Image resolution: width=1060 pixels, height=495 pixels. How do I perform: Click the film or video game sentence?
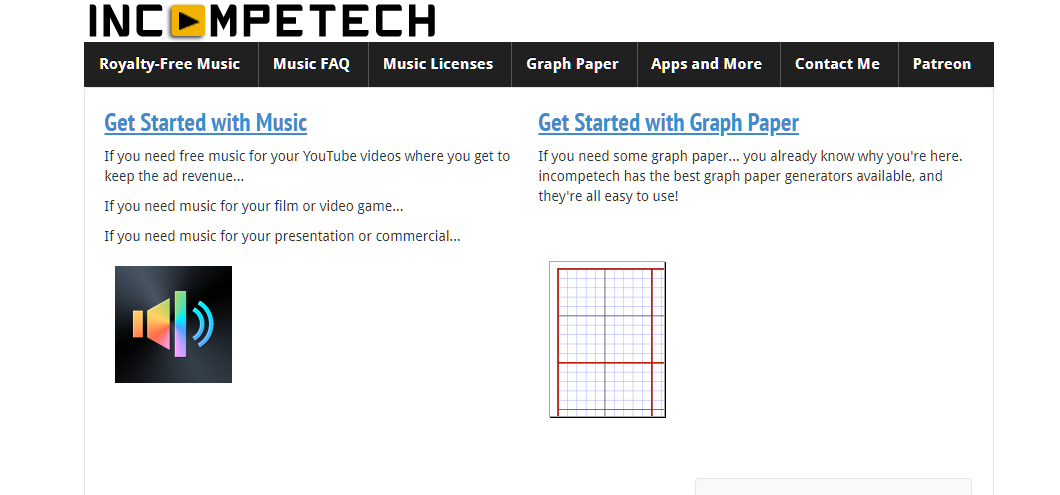[253, 206]
